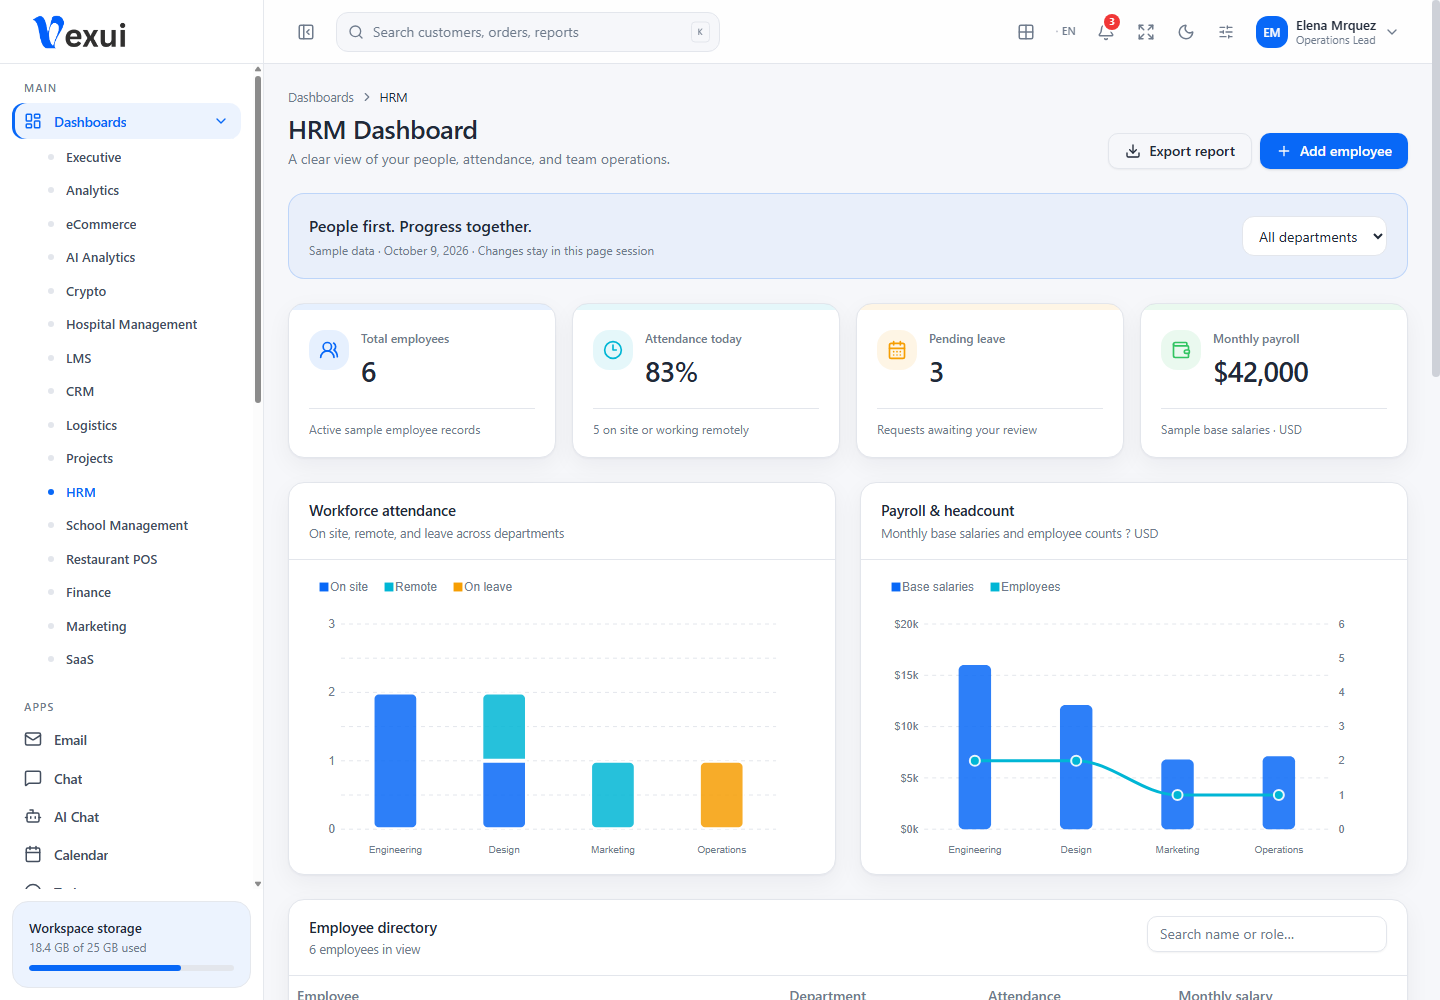Toggle On leave legend series
Viewport: 1440px width, 1000px height.
(x=483, y=587)
